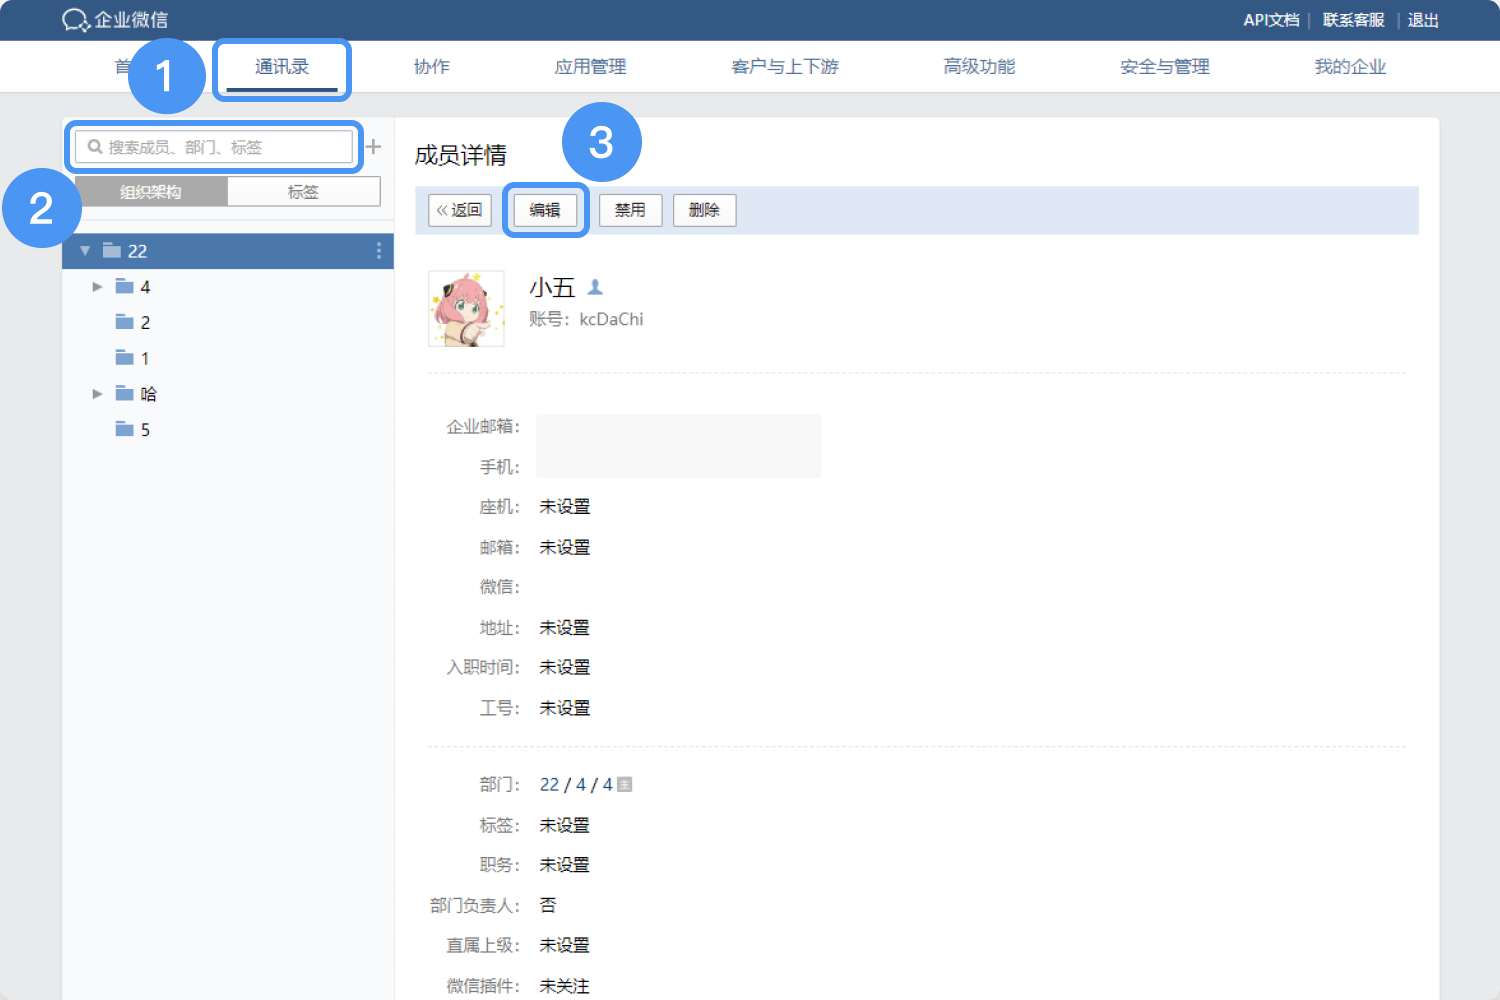Open the 高级功能 tab
Screen dimensions: 1500x1000
979,67
